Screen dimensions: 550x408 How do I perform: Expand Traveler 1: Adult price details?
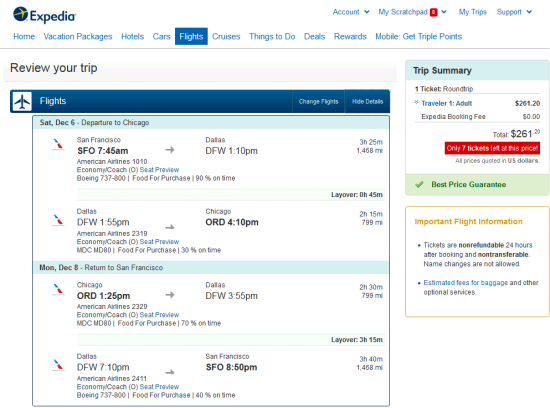(x=446, y=103)
